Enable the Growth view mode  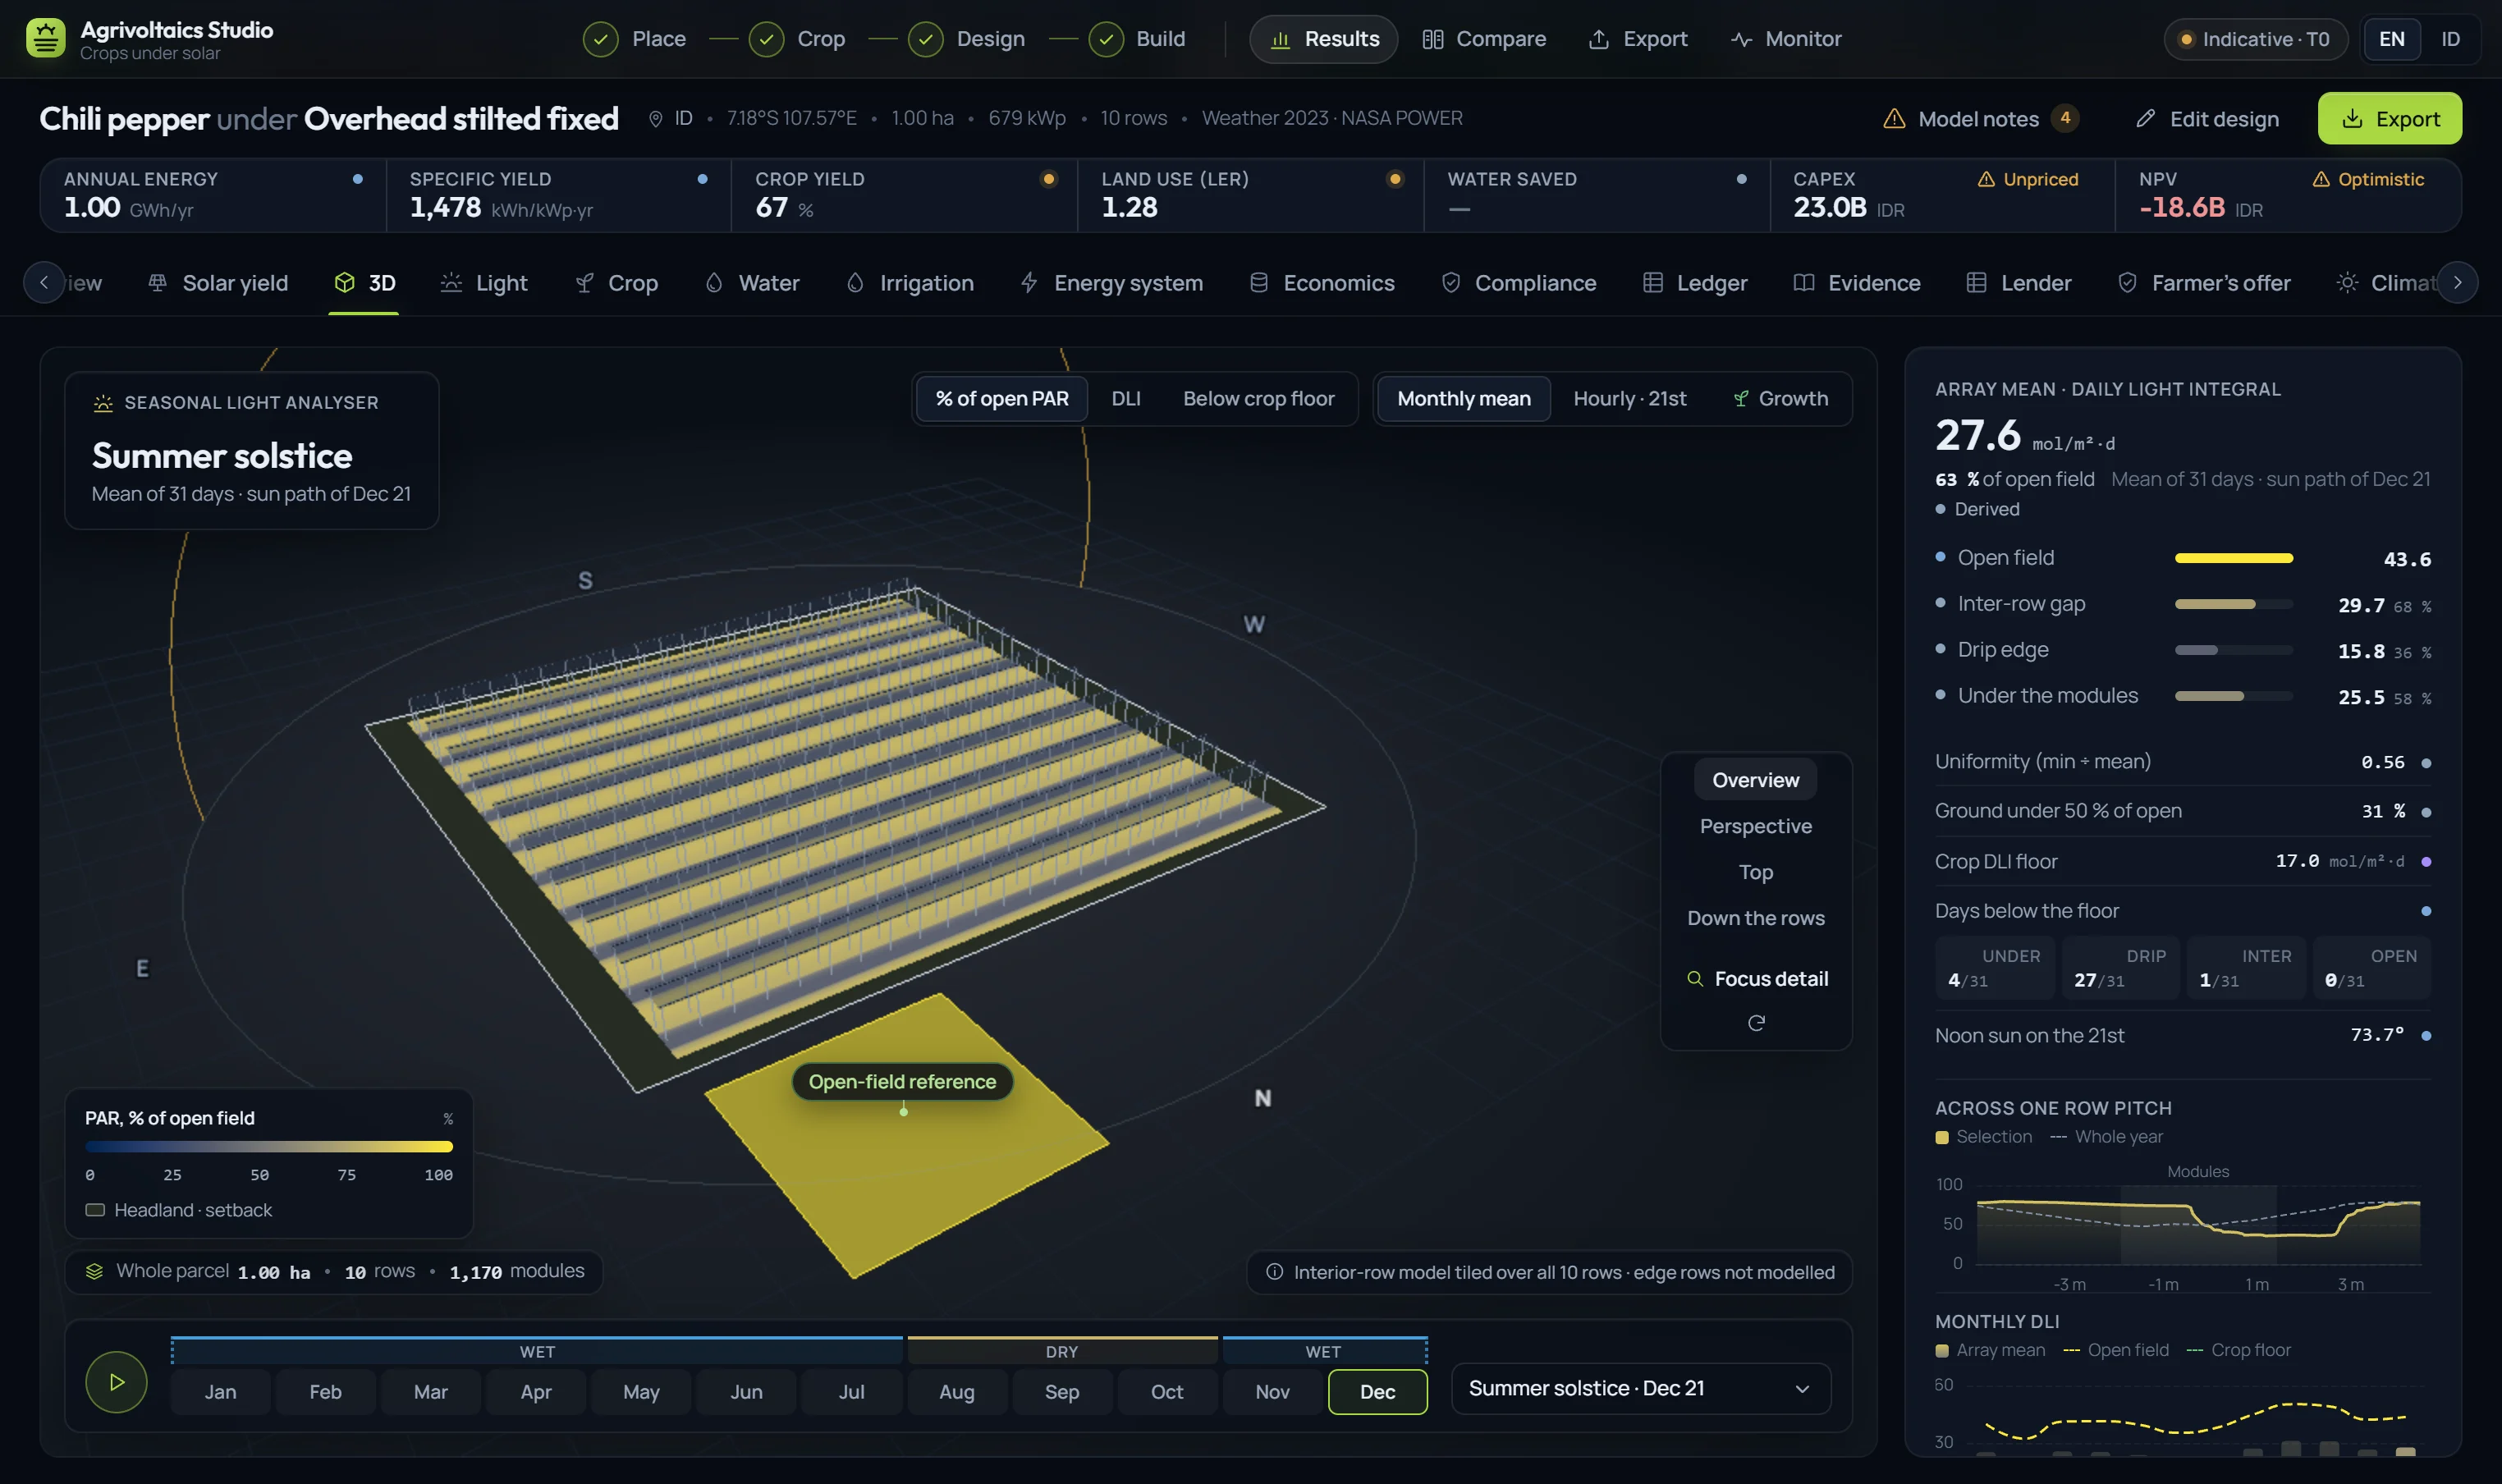(x=1780, y=399)
